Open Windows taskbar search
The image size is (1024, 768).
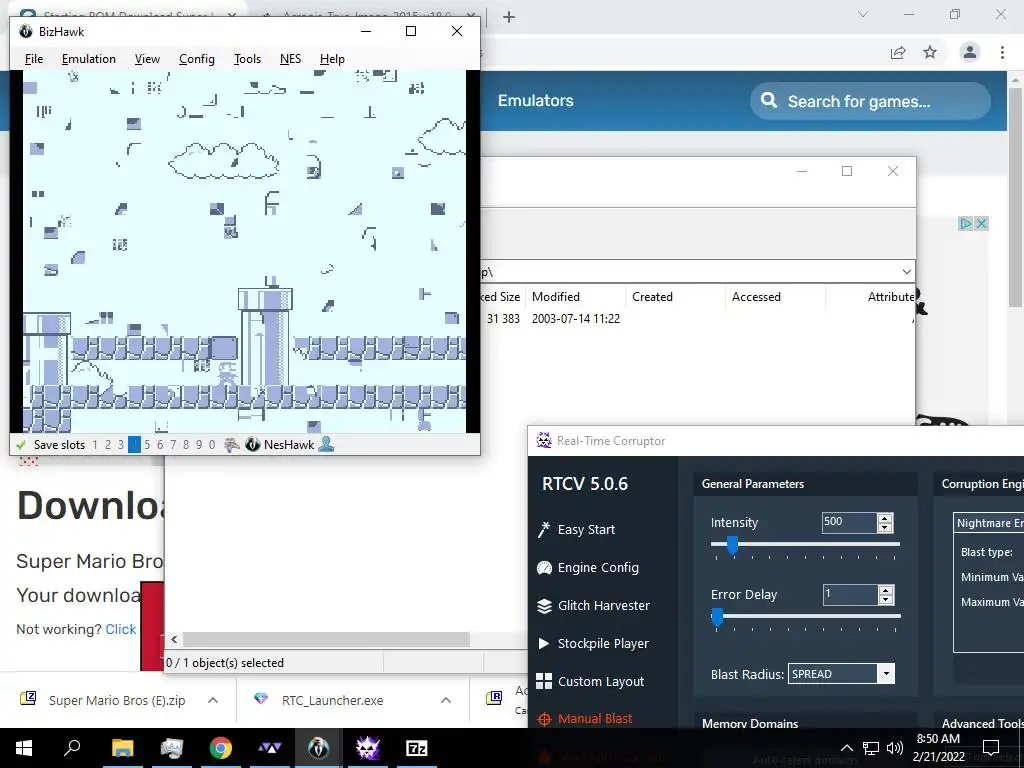72,748
